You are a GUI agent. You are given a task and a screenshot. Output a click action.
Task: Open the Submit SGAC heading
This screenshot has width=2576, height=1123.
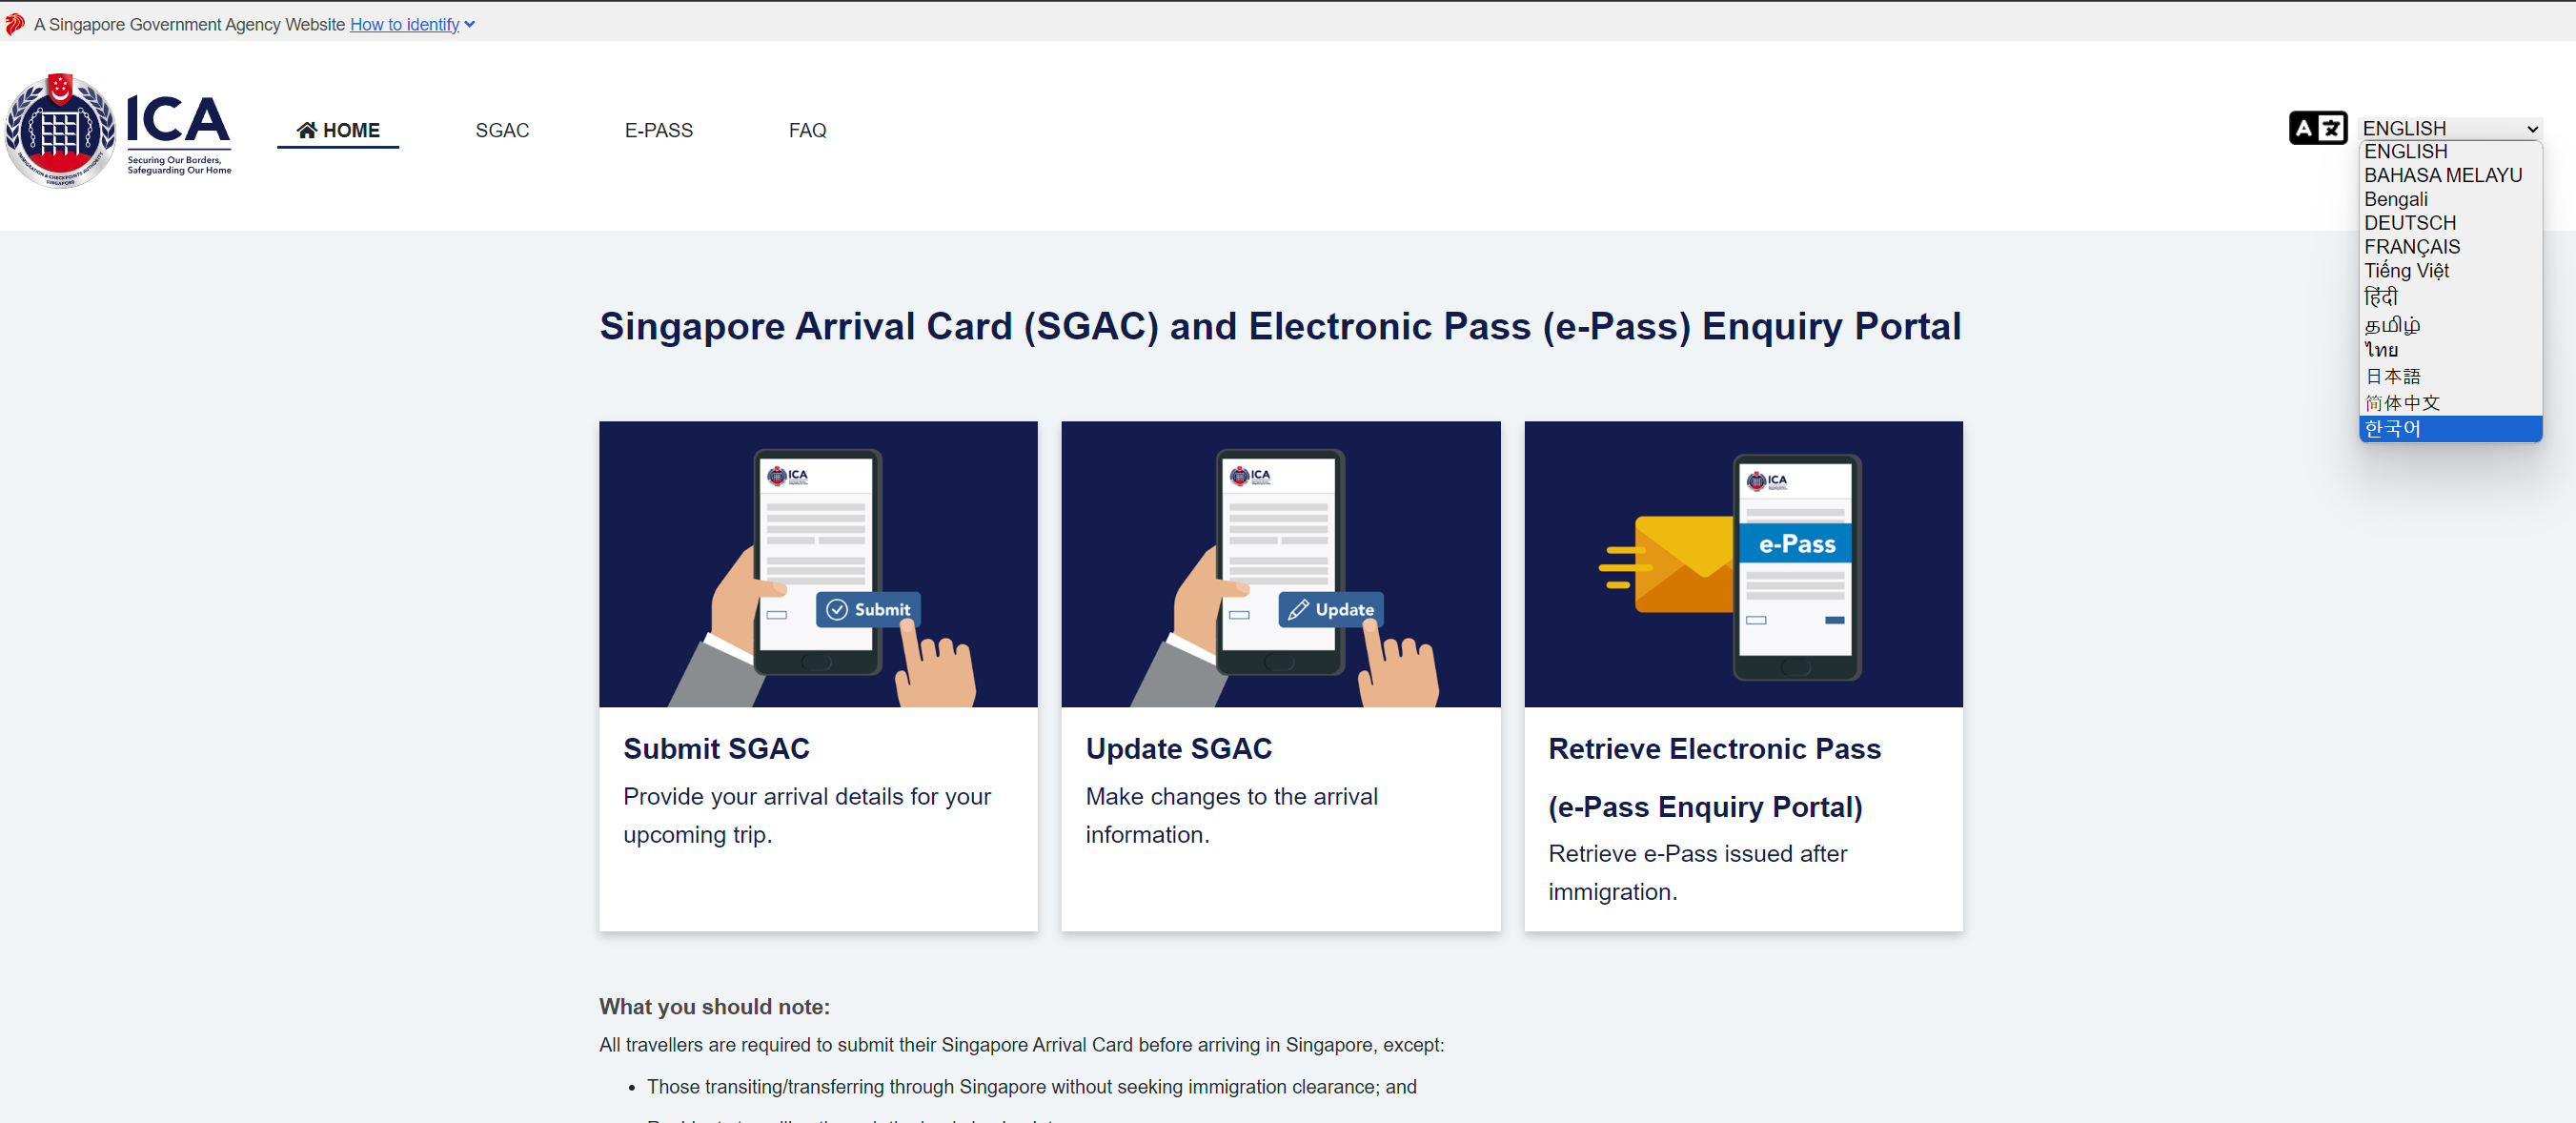tap(716, 748)
